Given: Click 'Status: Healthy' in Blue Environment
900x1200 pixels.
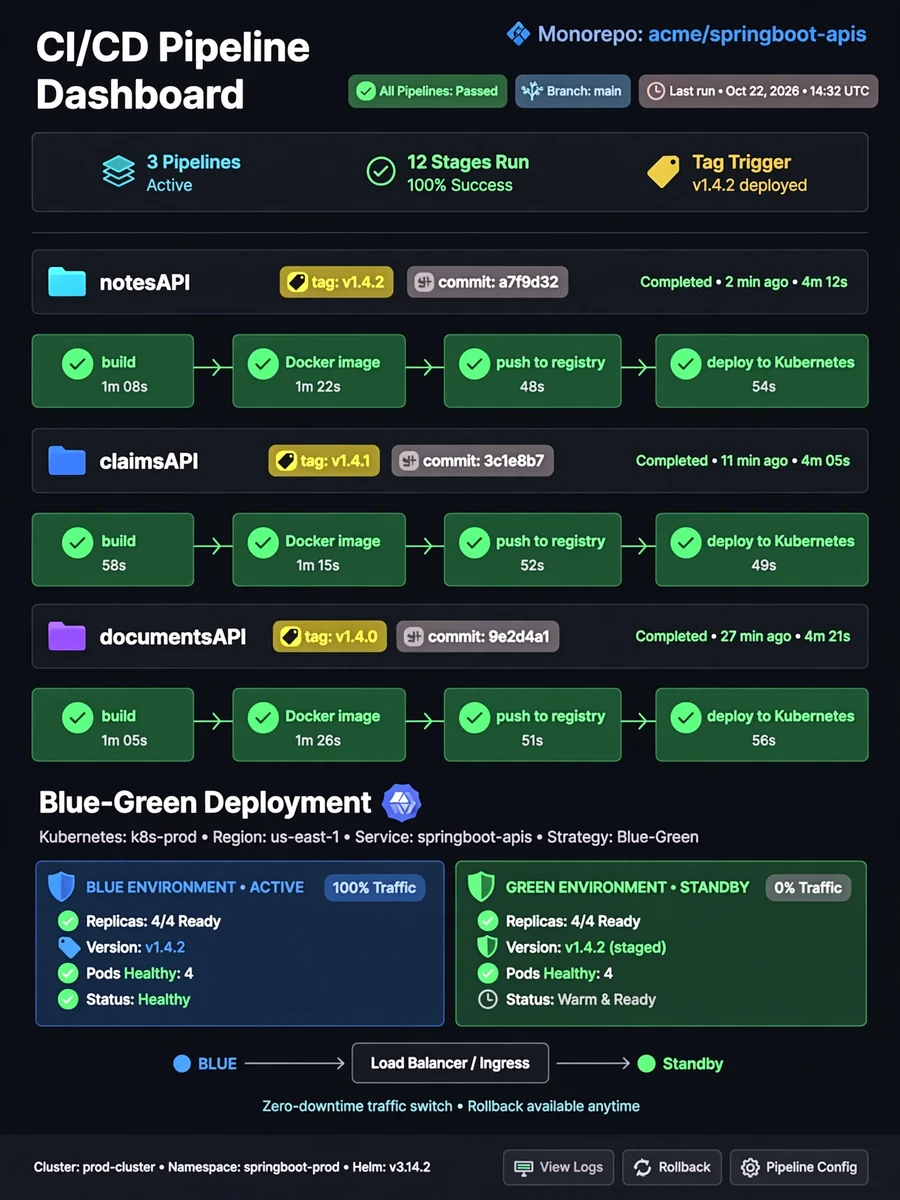Looking at the screenshot, I should tap(138, 999).
